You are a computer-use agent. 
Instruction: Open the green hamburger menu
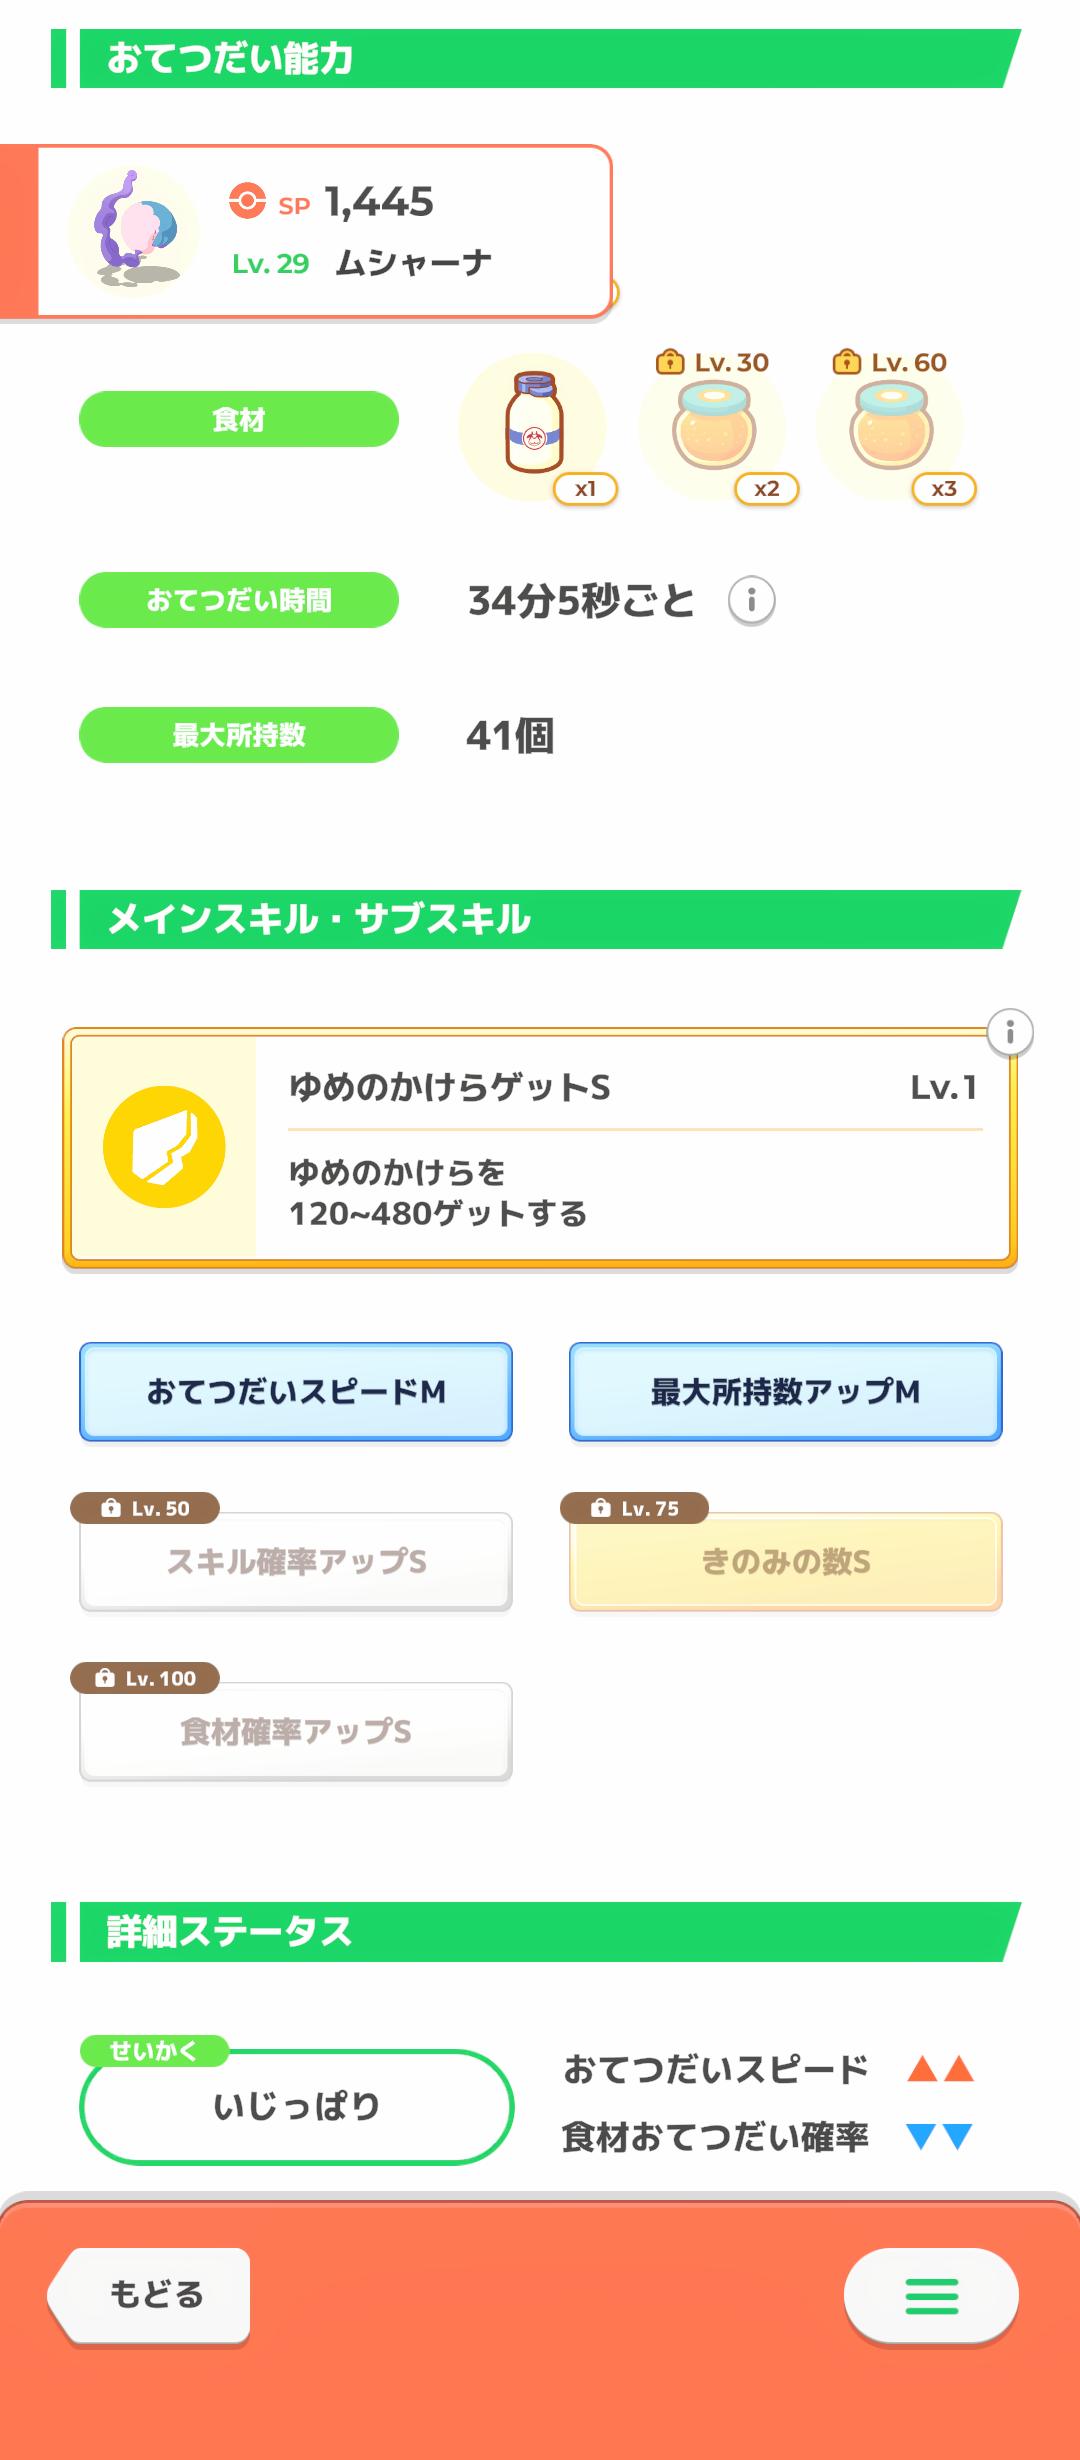(x=931, y=2295)
